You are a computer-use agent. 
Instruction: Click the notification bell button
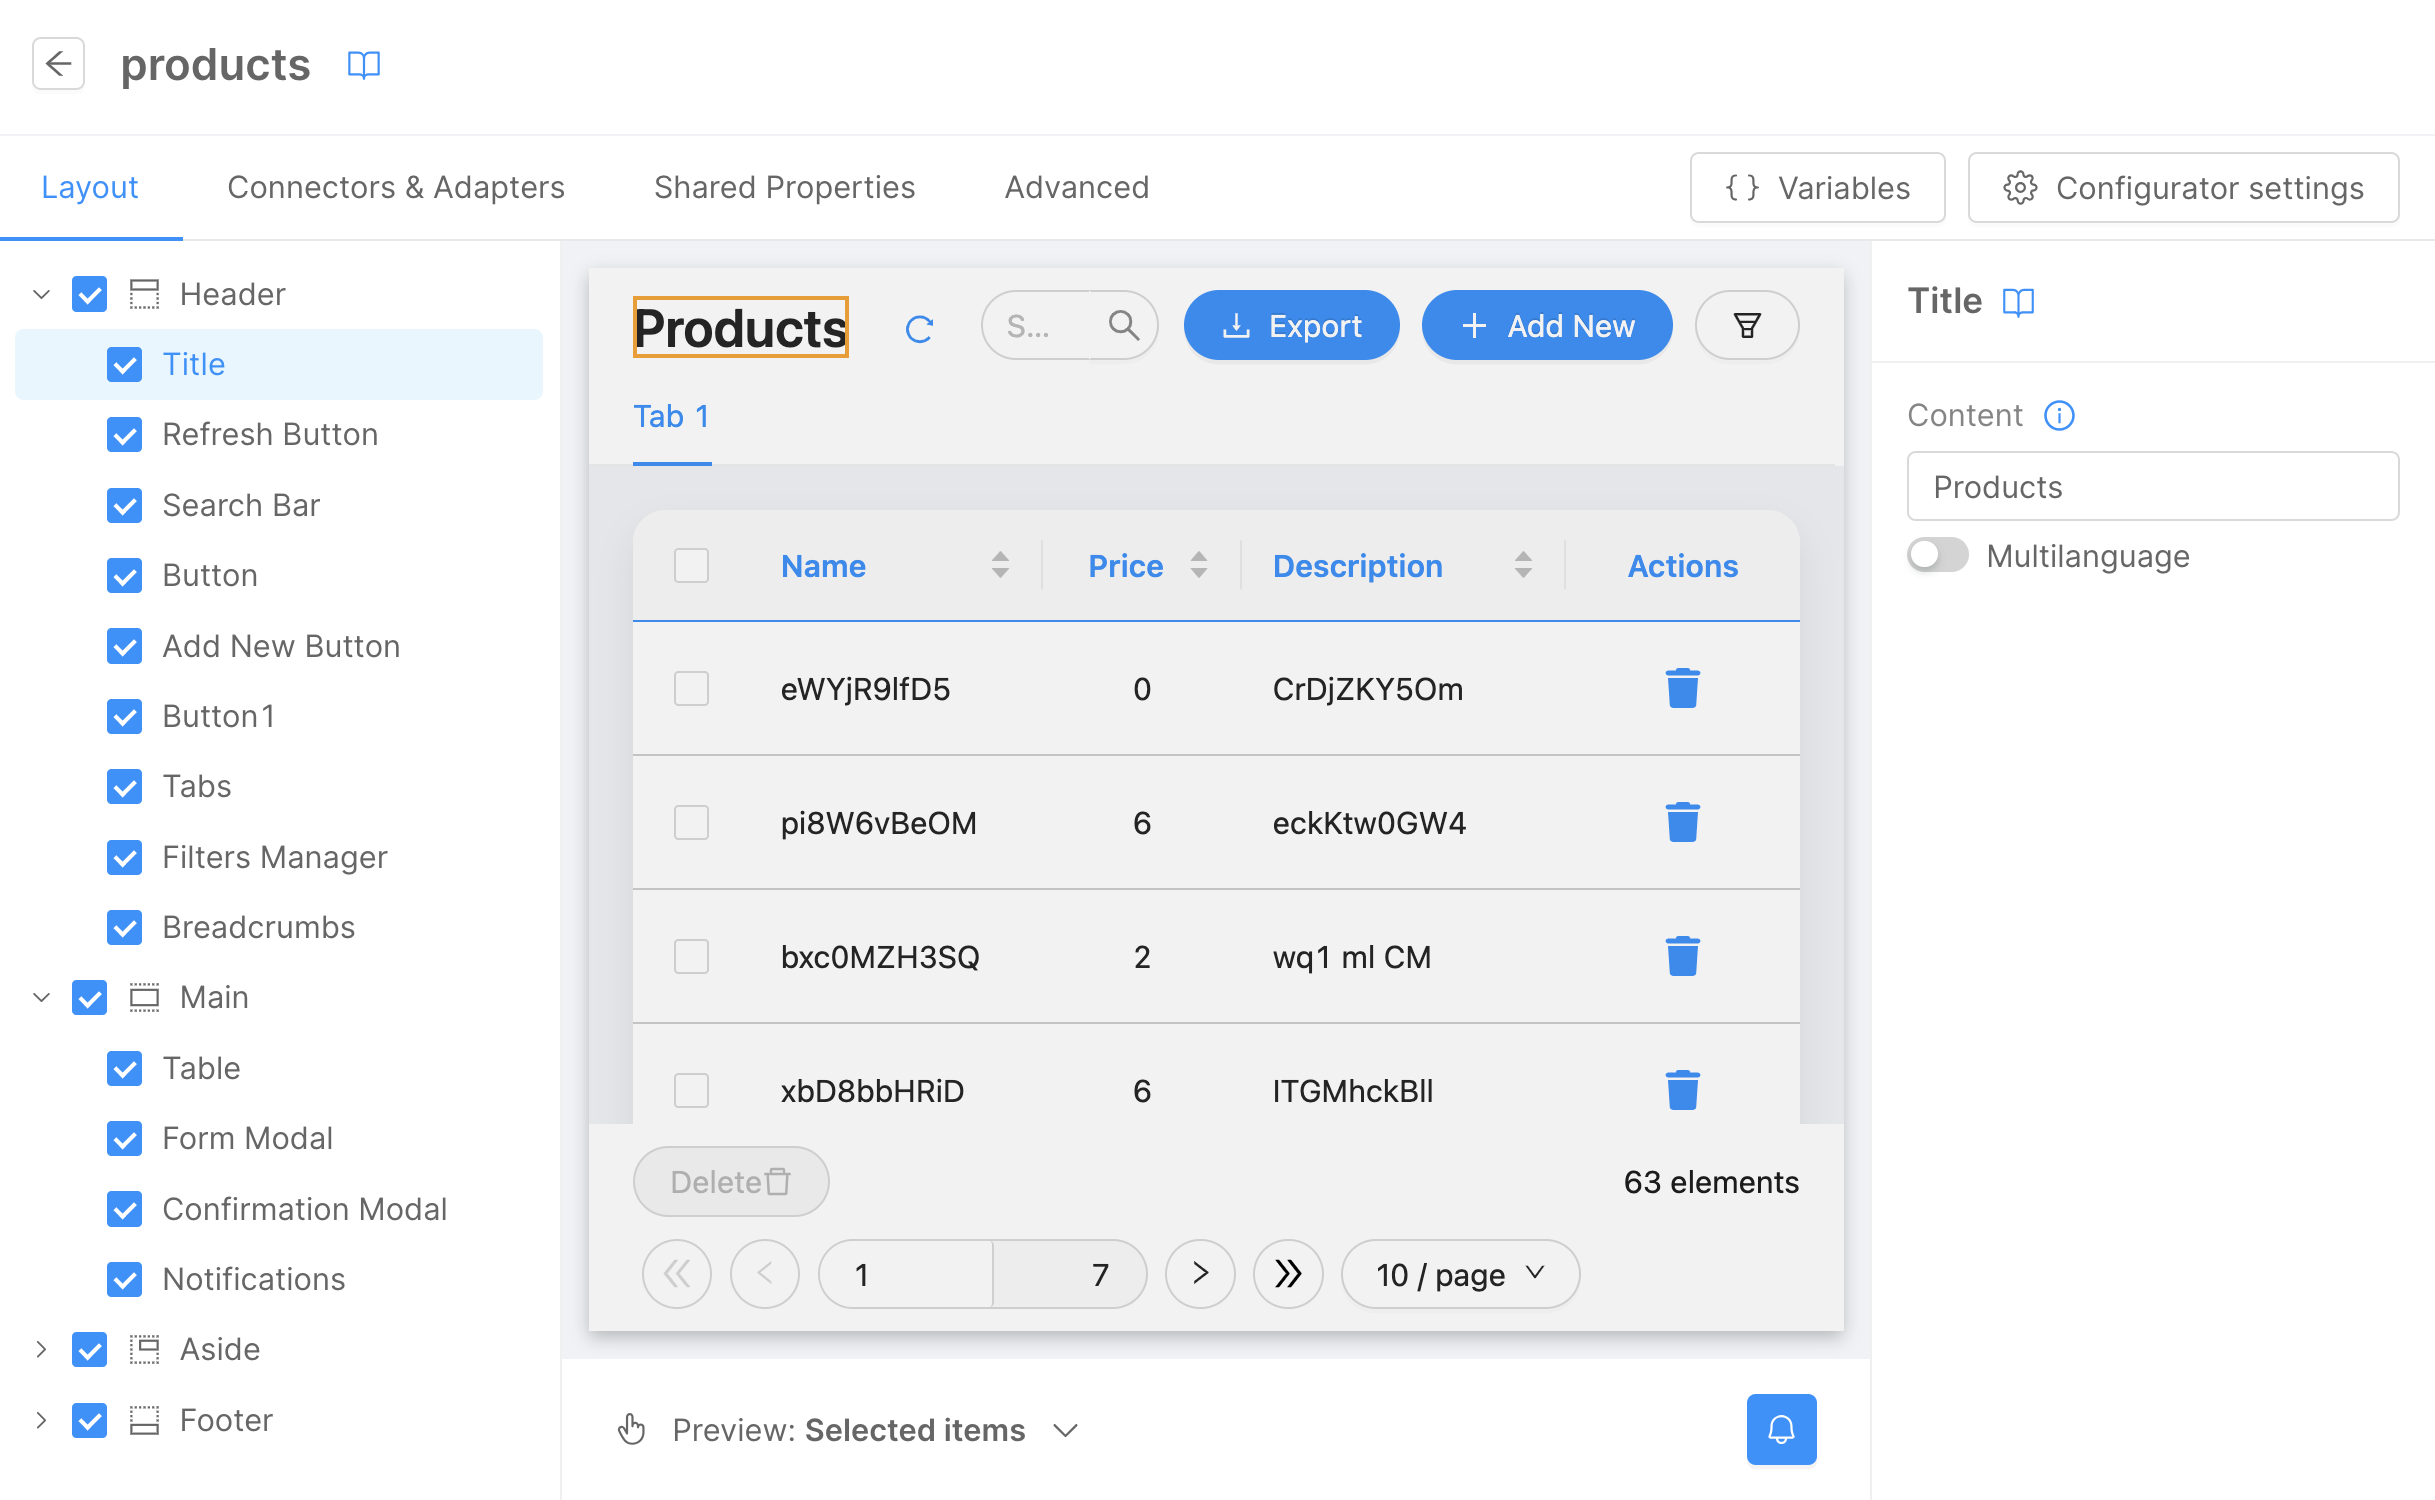[x=1780, y=1429]
